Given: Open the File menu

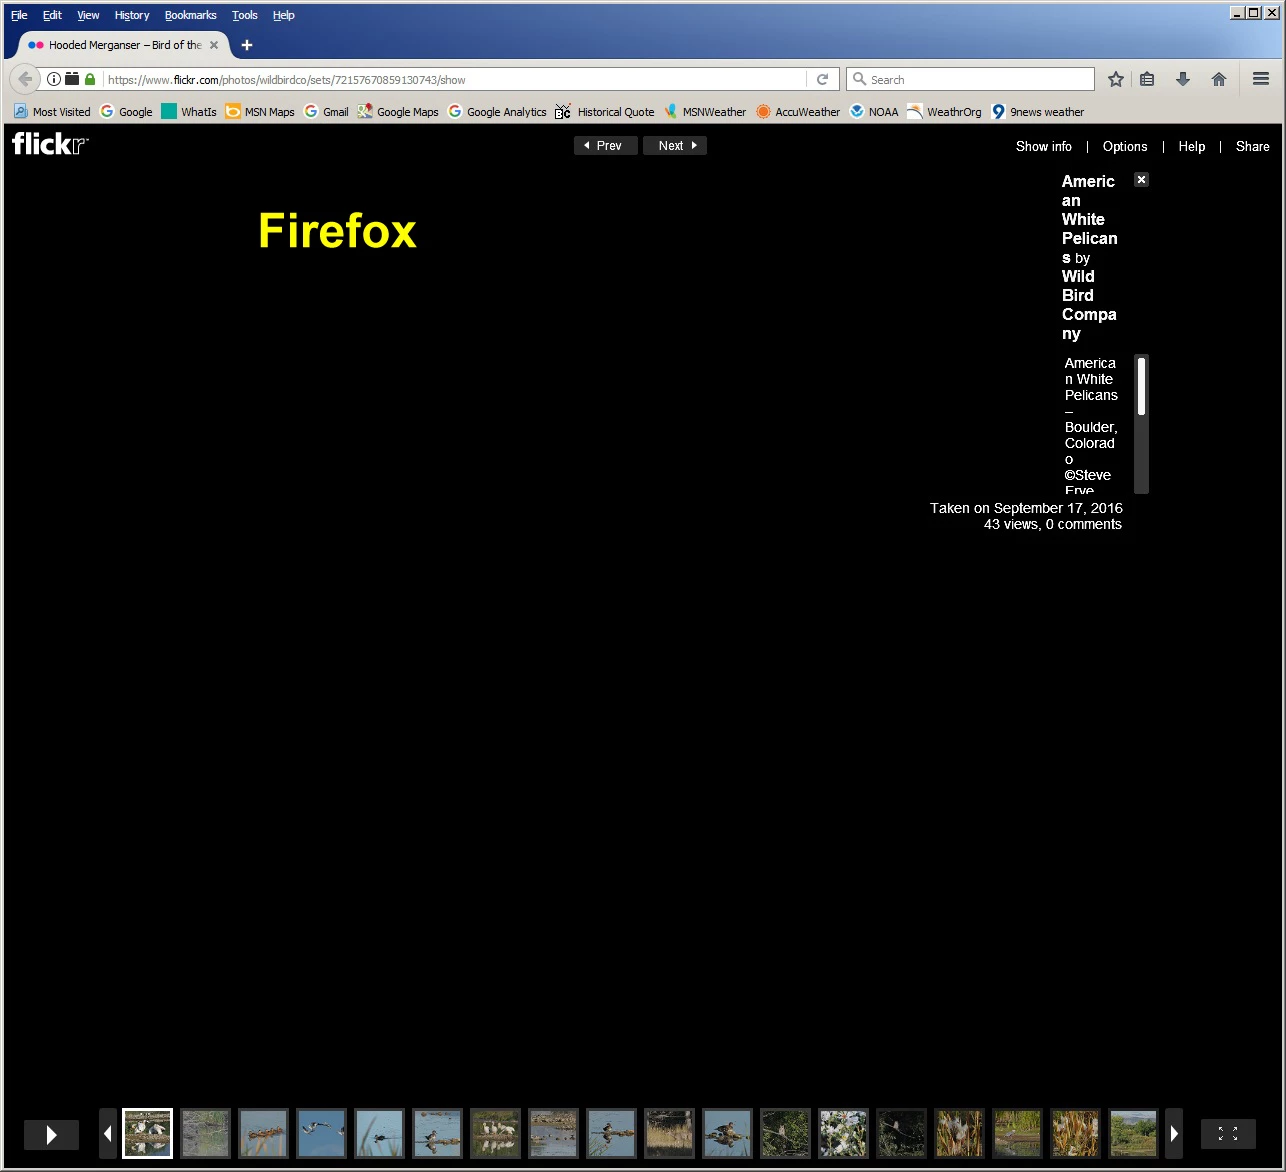Looking at the screenshot, I should pos(19,15).
